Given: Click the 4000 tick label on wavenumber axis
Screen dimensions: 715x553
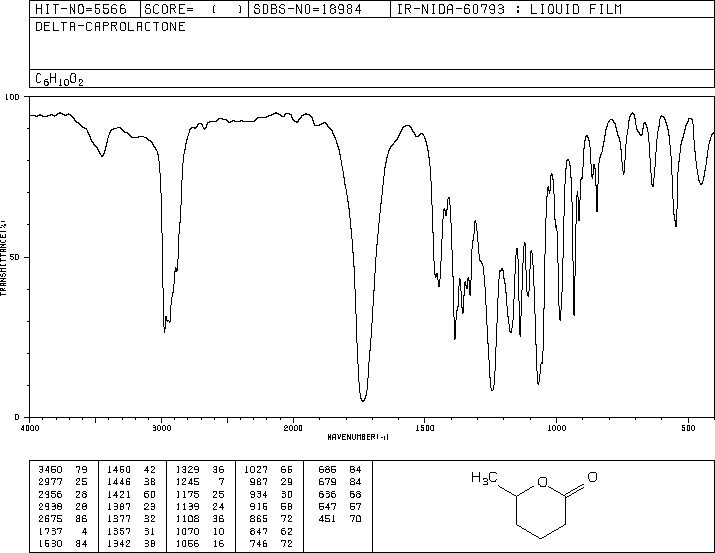Looking at the screenshot, I should pyautogui.click(x=30, y=428).
